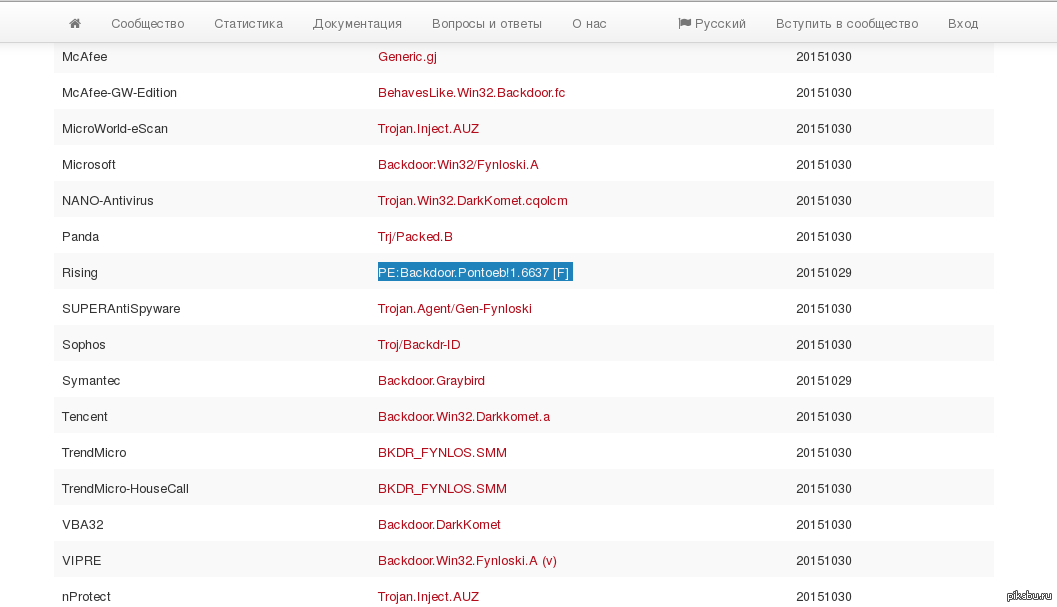Click Panda result Trj/Packed.B

coord(415,237)
